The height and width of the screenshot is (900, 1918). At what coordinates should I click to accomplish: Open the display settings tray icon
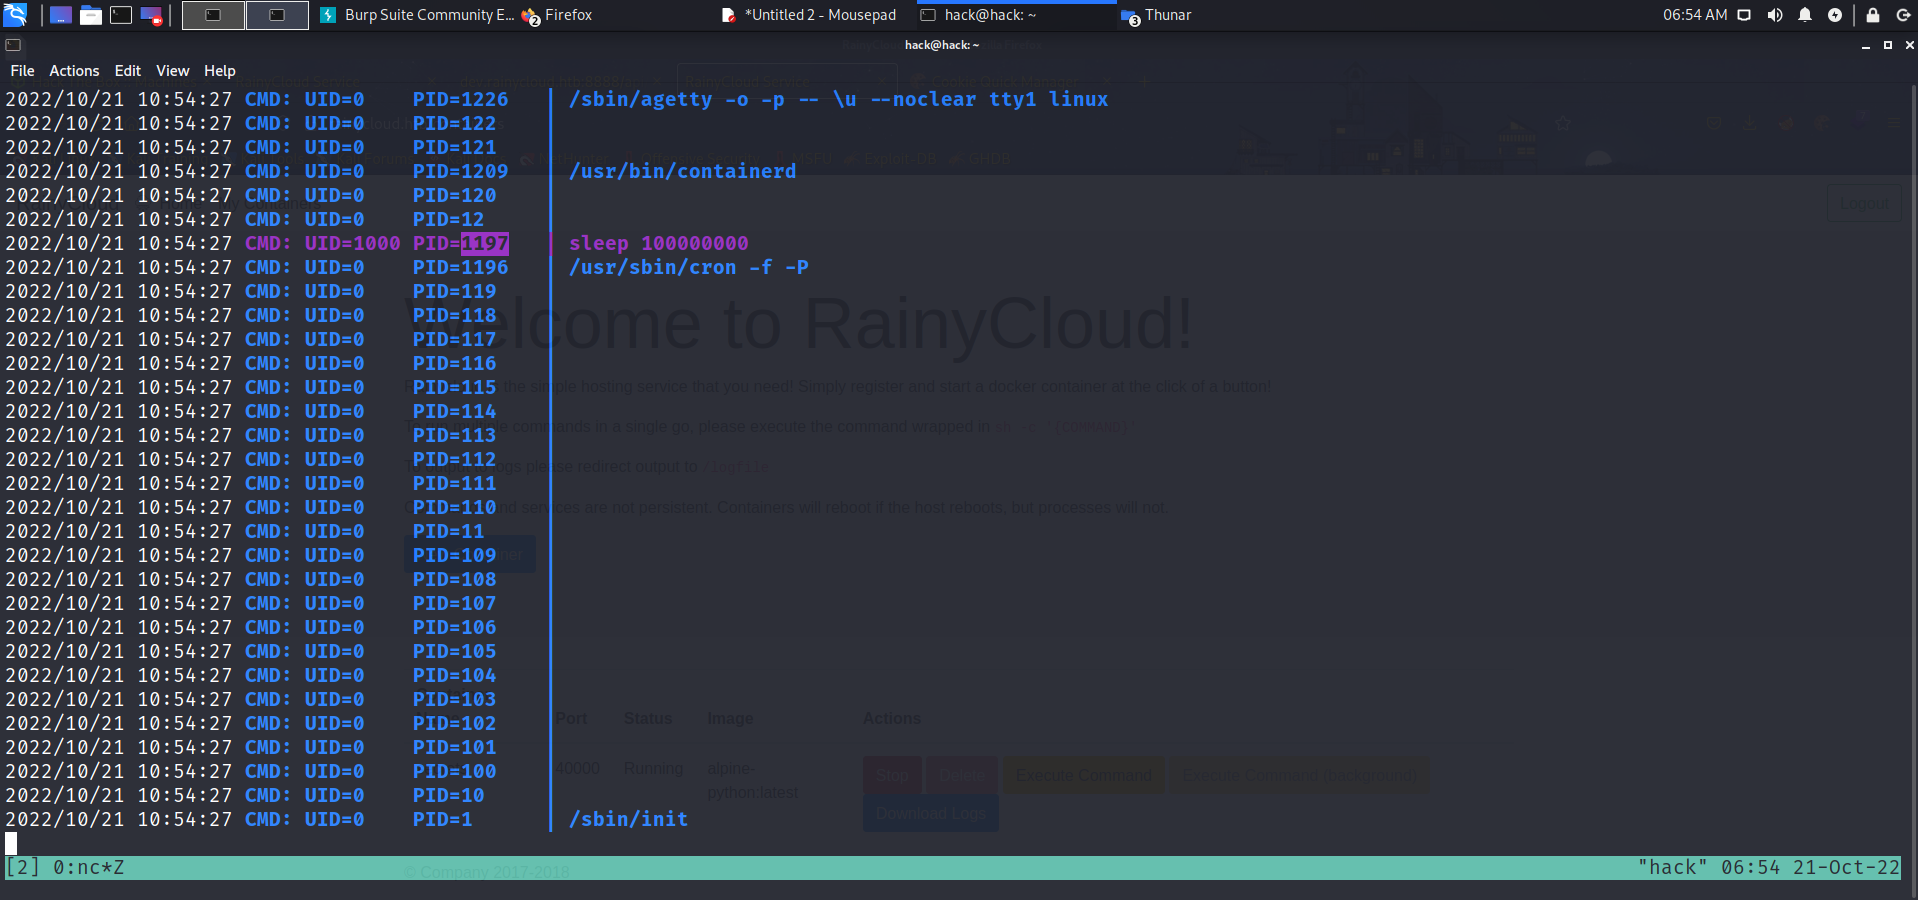[1744, 15]
